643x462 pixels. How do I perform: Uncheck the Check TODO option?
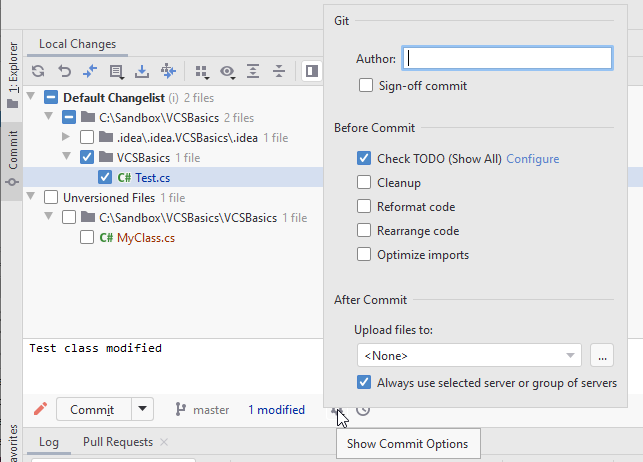pyautogui.click(x=364, y=159)
